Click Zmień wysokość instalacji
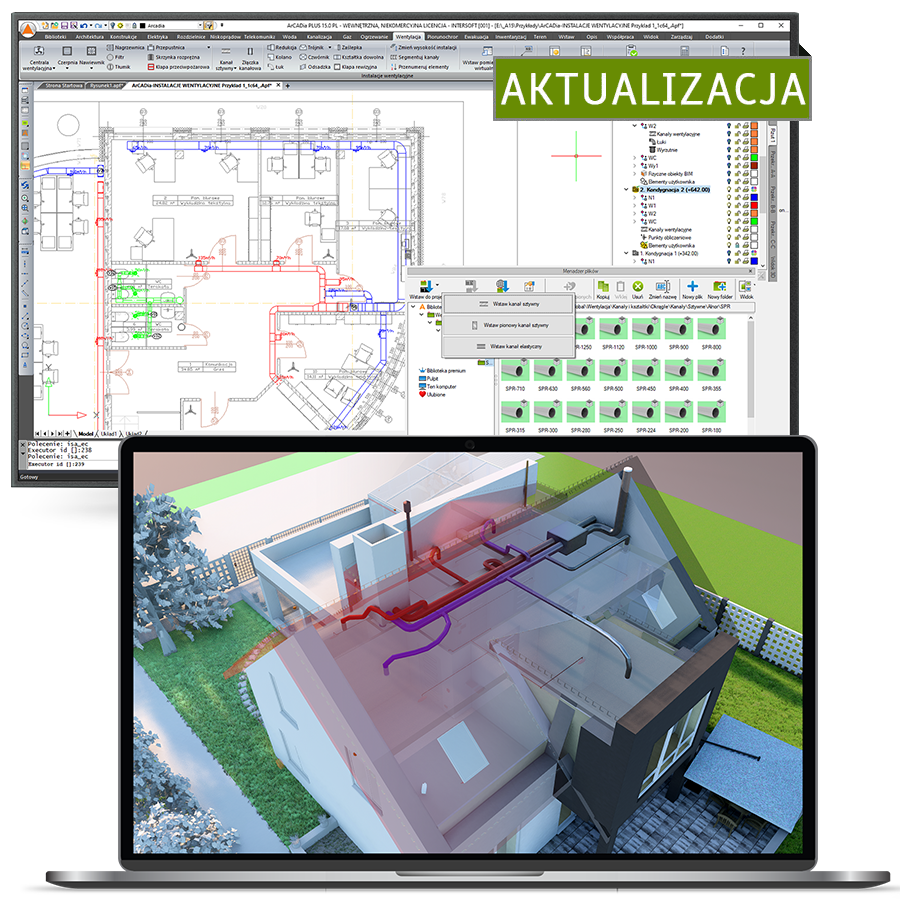 (x=424, y=48)
